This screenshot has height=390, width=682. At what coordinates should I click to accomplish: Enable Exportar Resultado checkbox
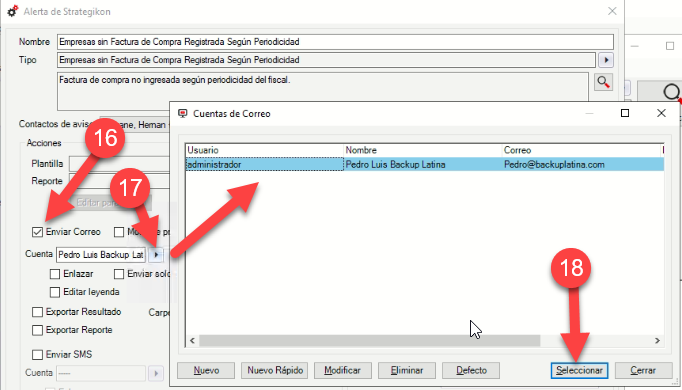coord(37,312)
